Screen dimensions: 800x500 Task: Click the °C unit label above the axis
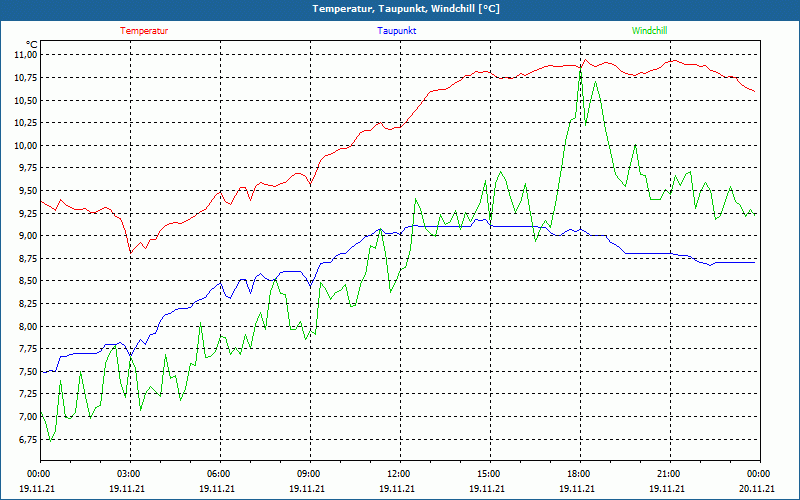tap(32, 44)
